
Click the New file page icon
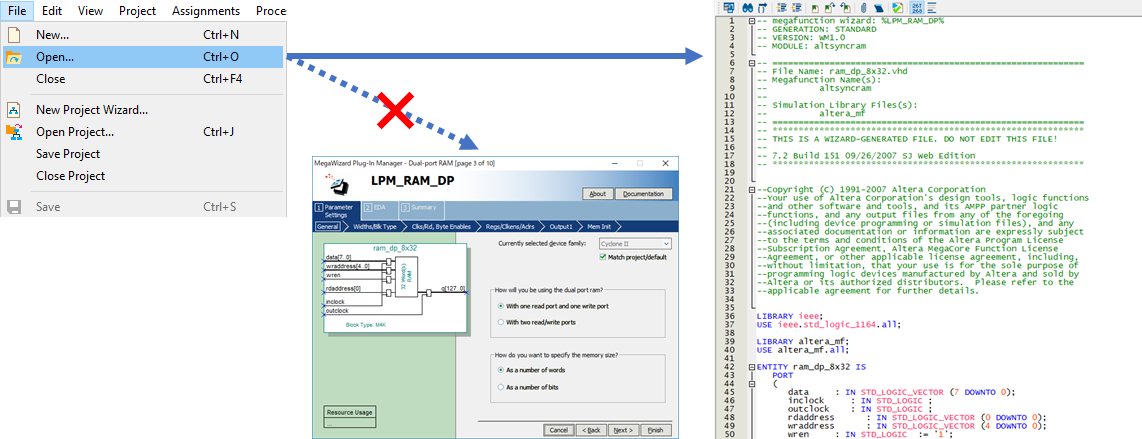coord(14,34)
